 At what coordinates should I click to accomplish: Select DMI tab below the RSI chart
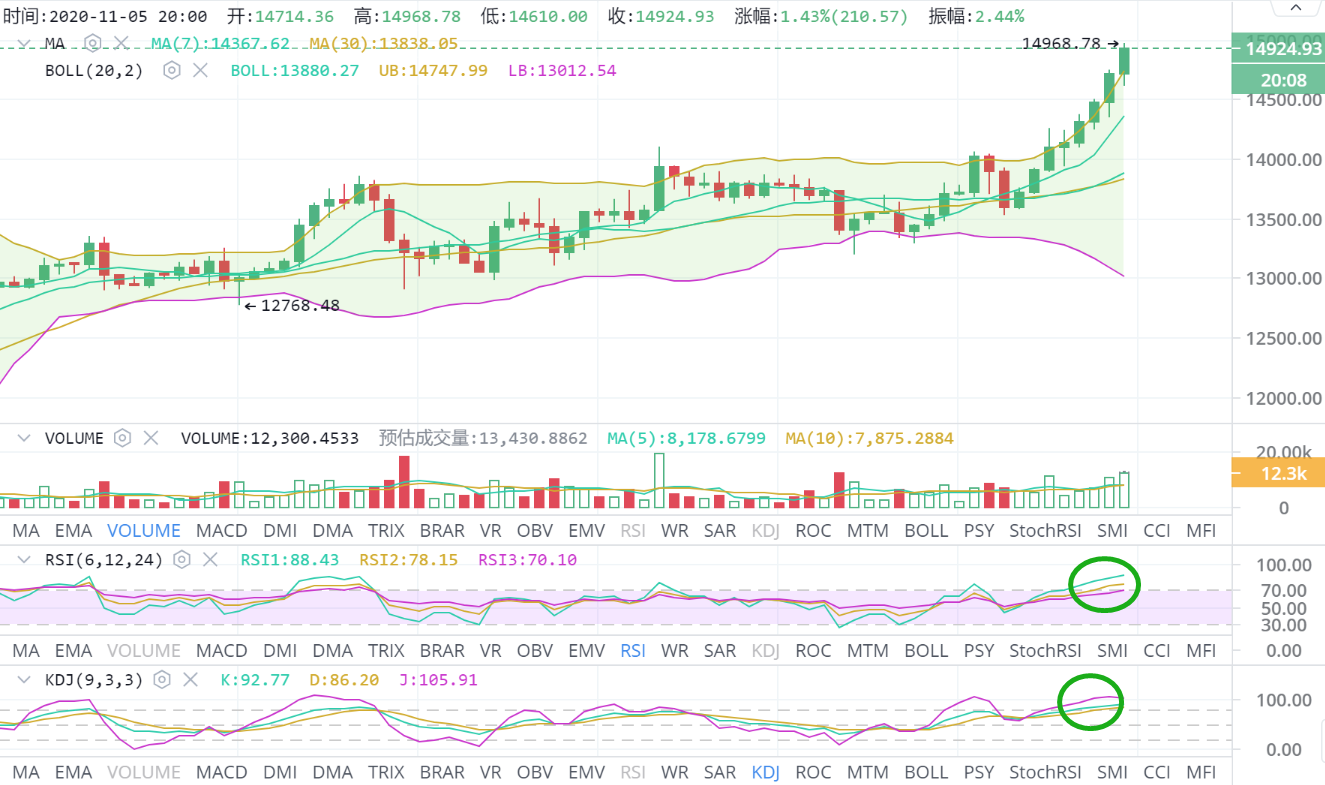pos(279,651)
